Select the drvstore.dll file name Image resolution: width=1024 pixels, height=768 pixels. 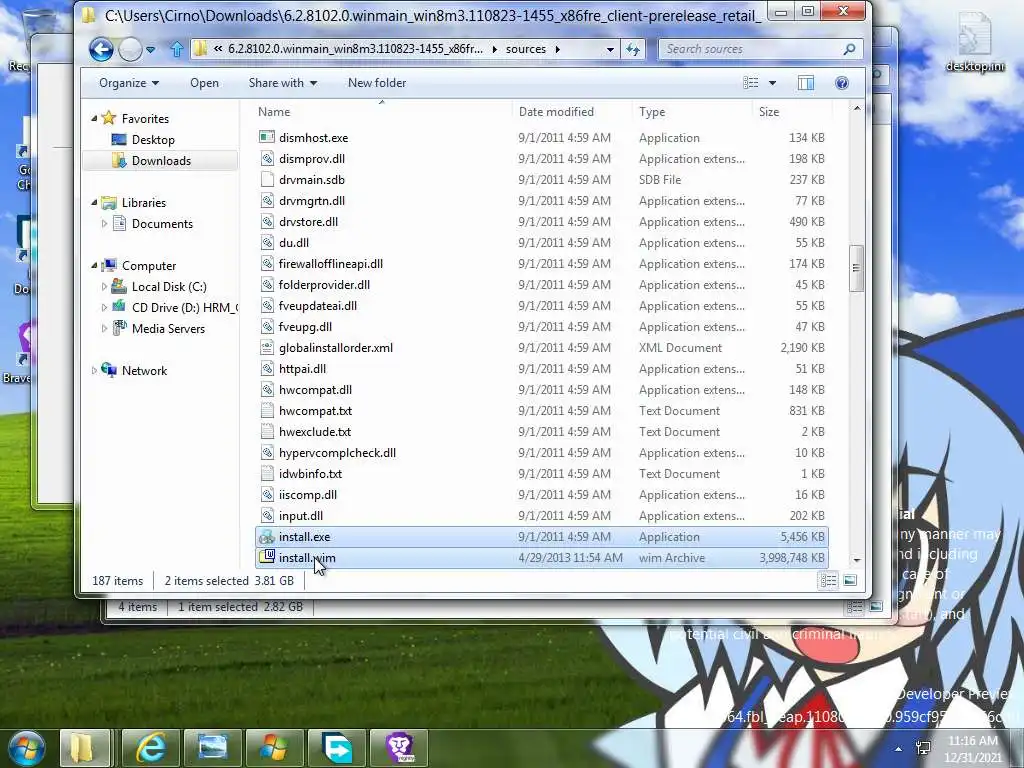308,221
